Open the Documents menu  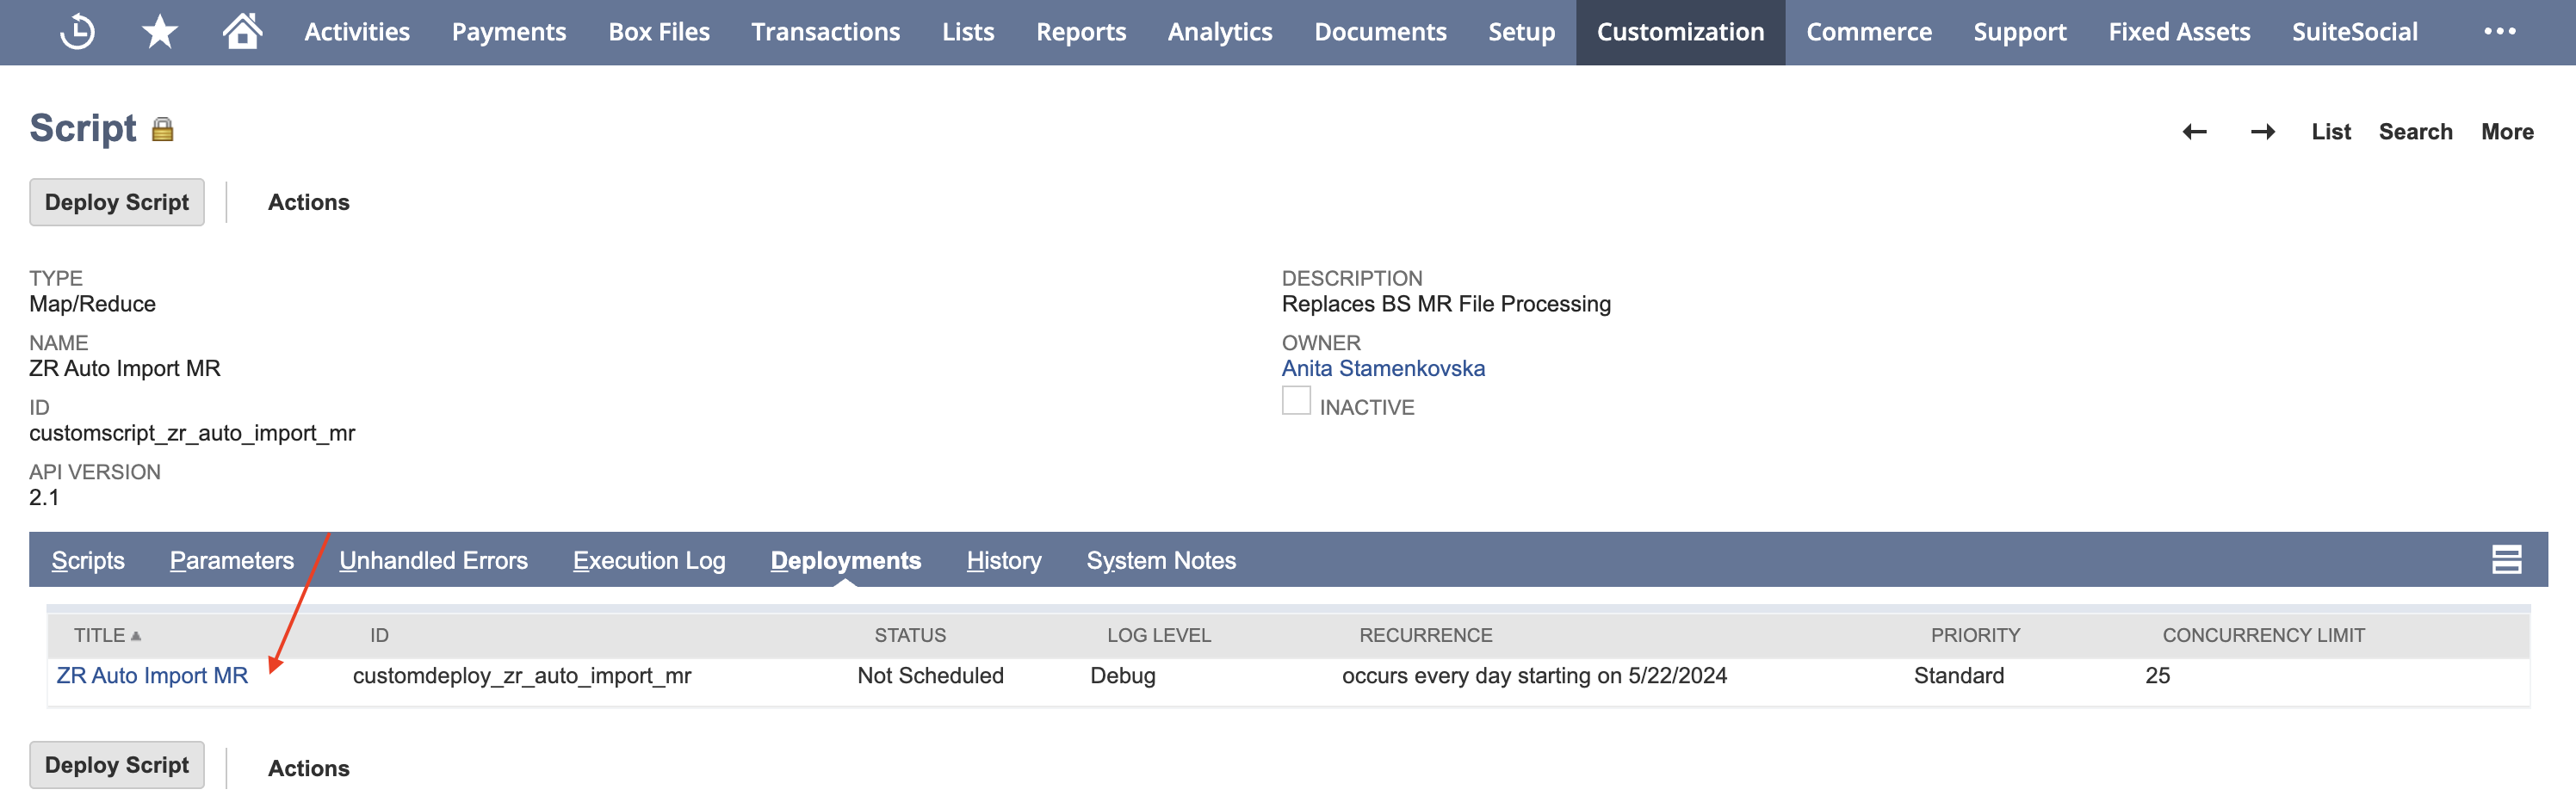[1380, 32]
